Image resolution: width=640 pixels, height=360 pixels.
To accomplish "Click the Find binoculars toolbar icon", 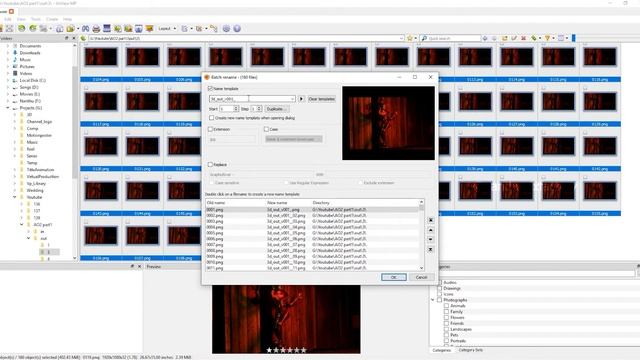I will coord(85,29).
